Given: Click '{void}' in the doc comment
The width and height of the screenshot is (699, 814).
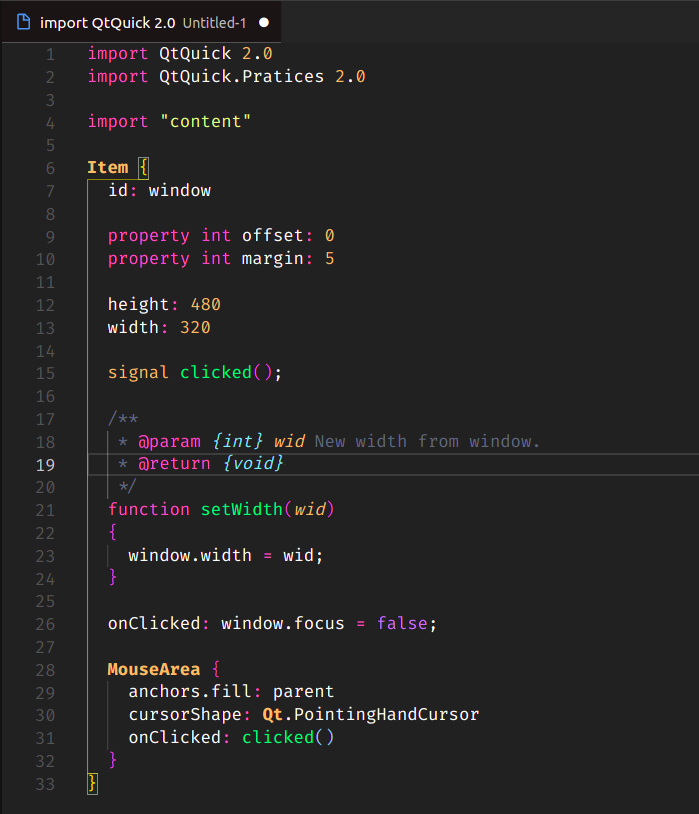Looking at the screenshot, I should pyautogui.click(x=253, y=463).
